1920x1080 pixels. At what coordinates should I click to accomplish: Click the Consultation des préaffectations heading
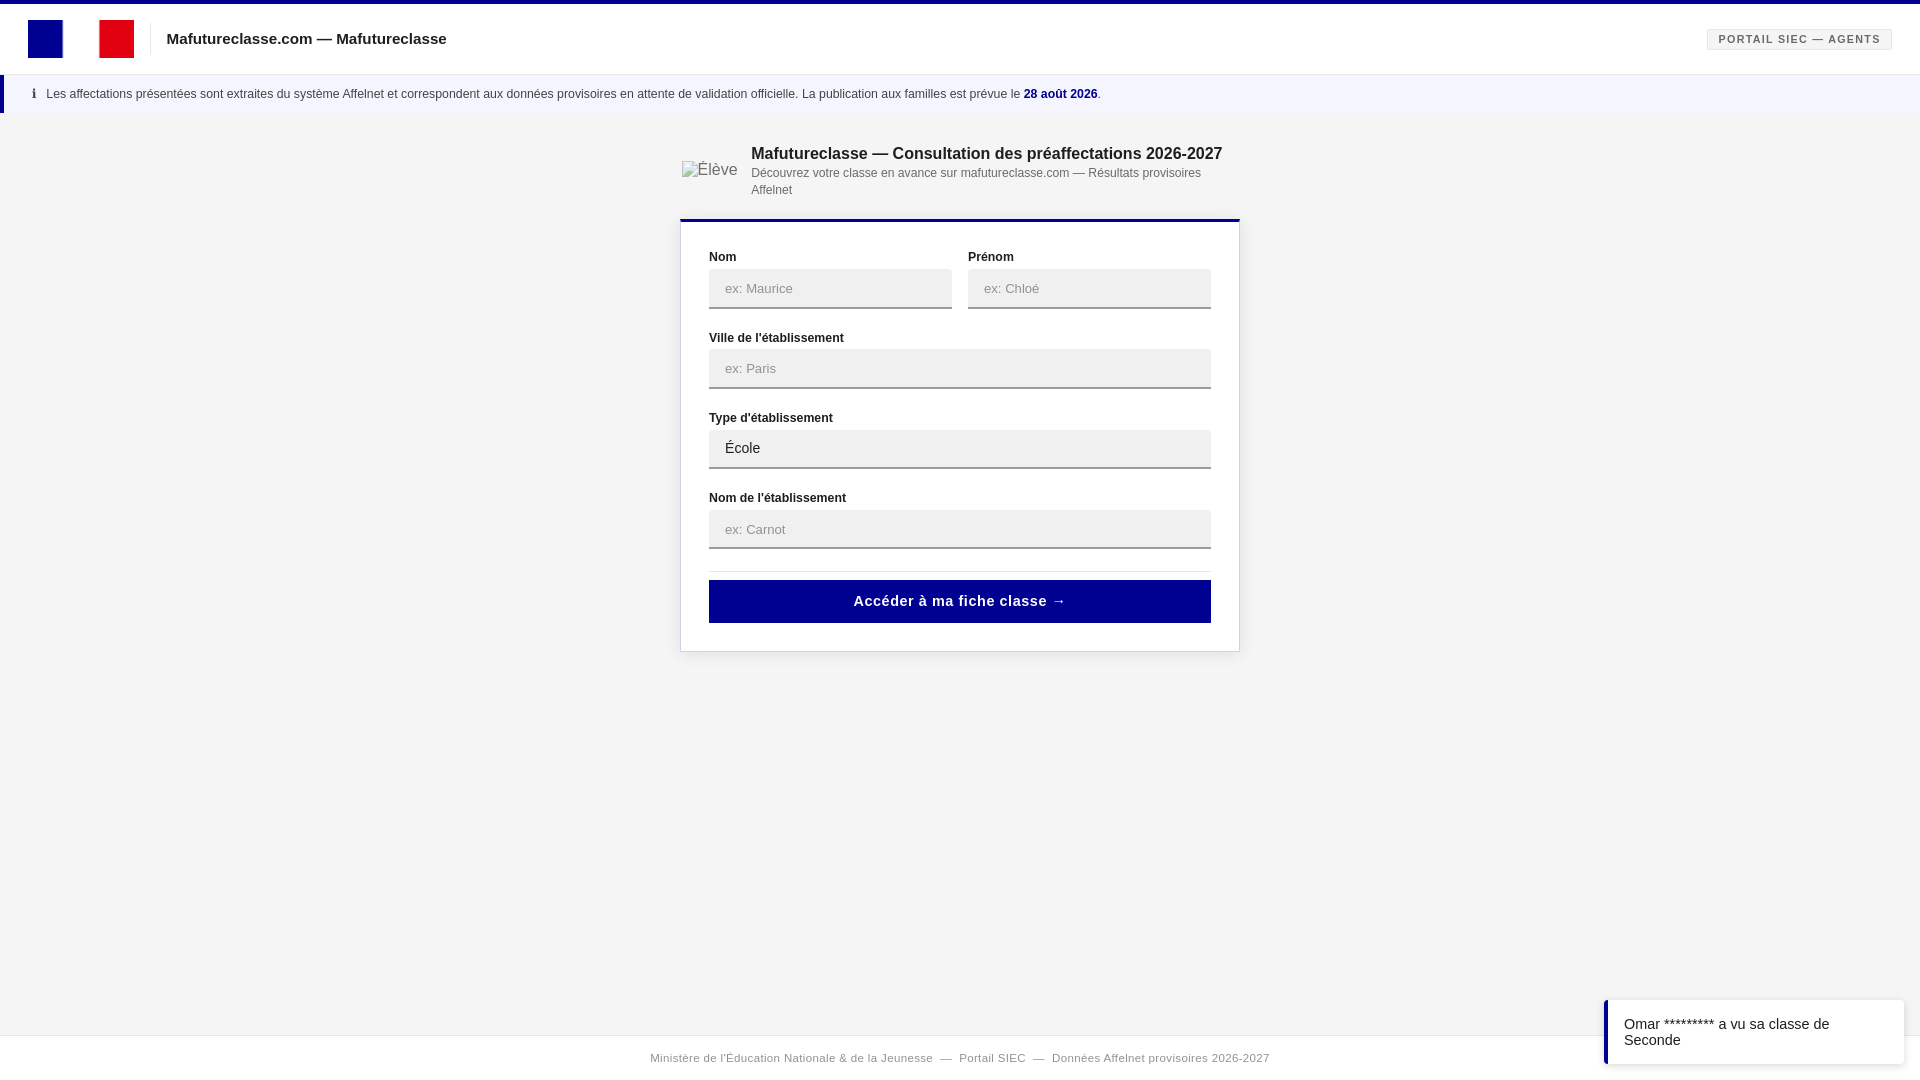(x=986, y=154)
